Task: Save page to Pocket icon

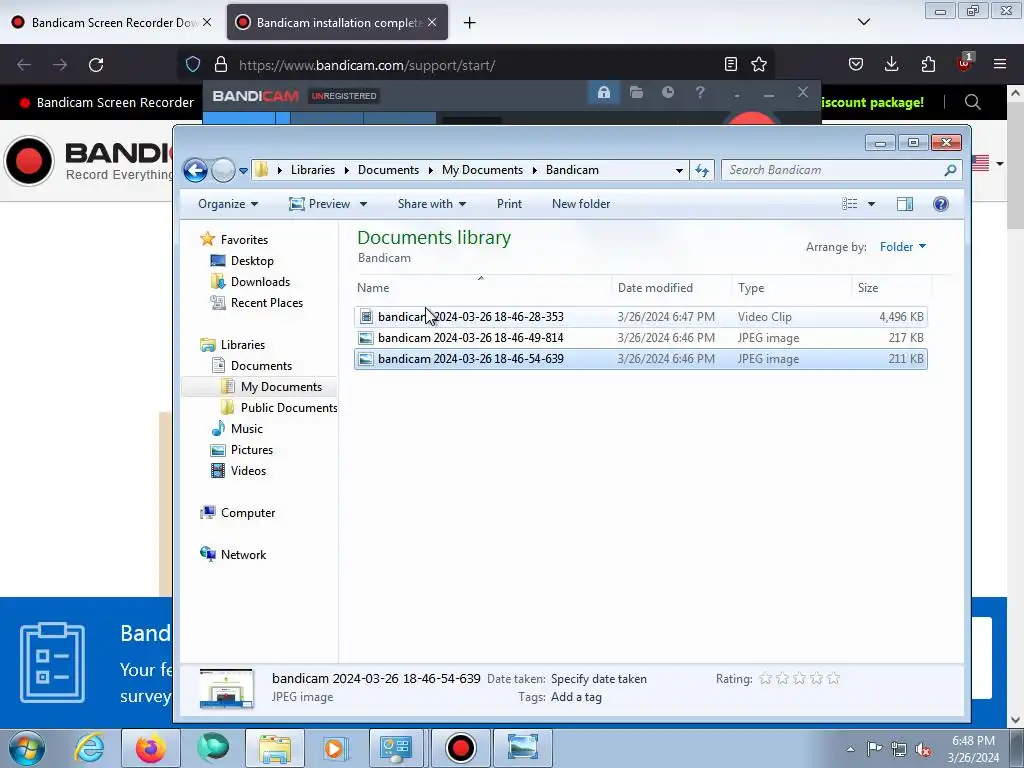Action: pyautogui.click(x=856, y=64)
